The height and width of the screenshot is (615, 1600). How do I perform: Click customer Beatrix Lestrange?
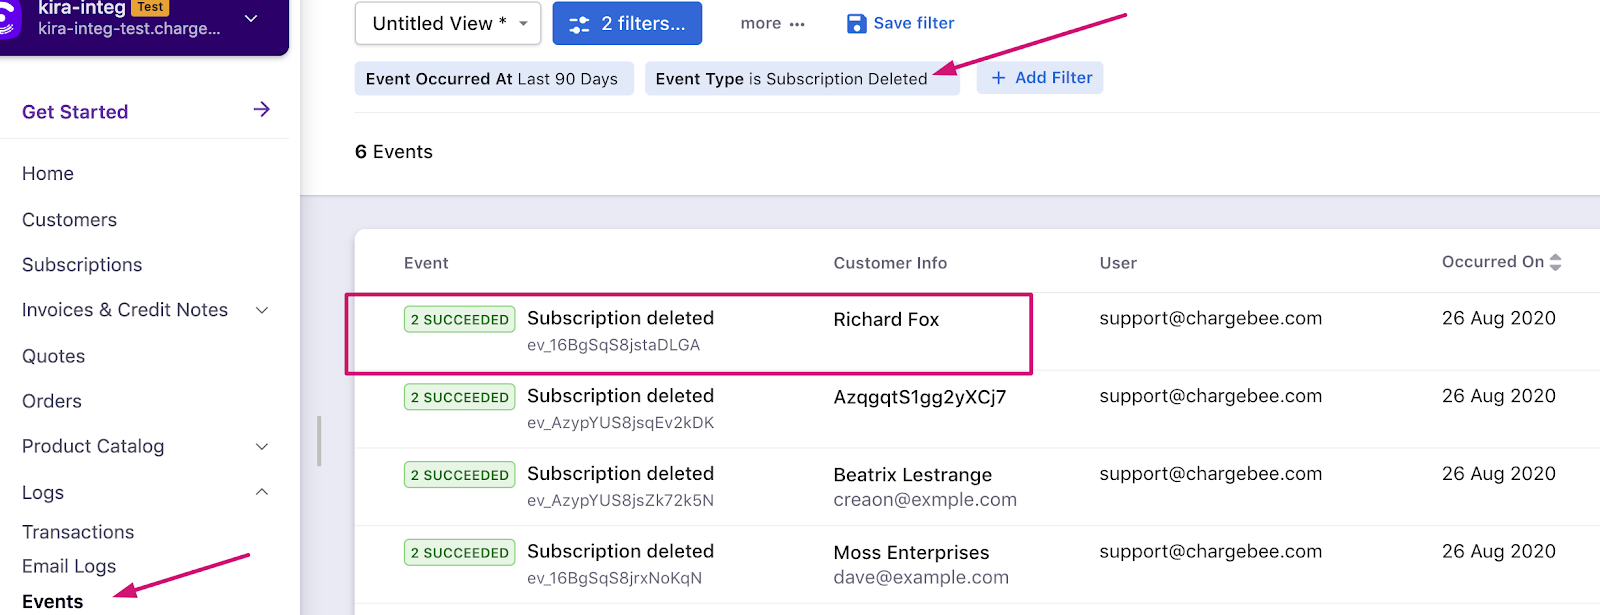(x=913, y=475)
